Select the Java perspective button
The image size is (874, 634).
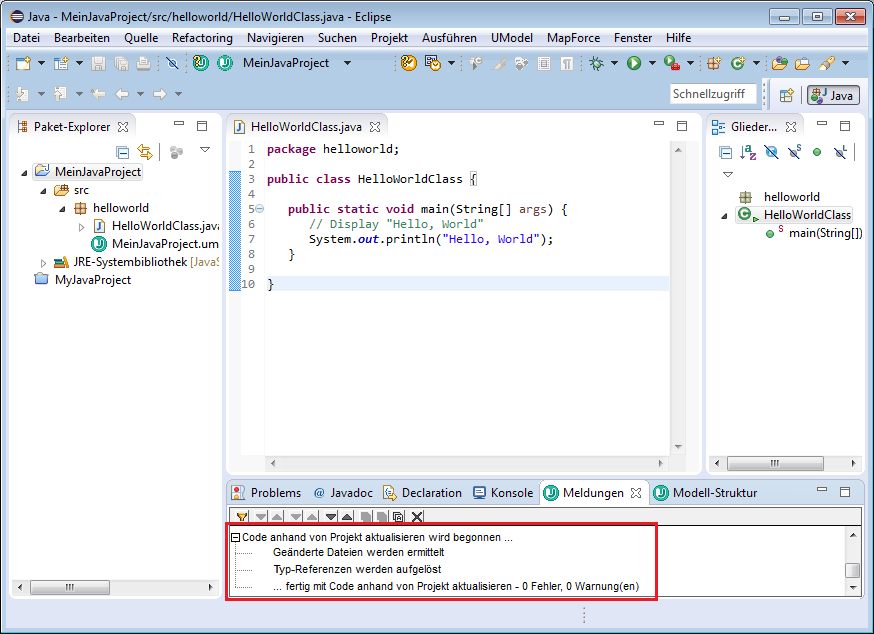coord(832,95)
